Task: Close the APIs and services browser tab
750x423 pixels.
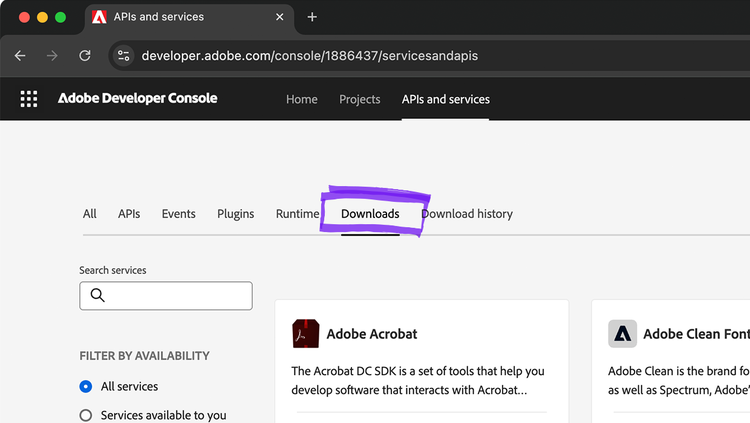Action: click(279, 17)
